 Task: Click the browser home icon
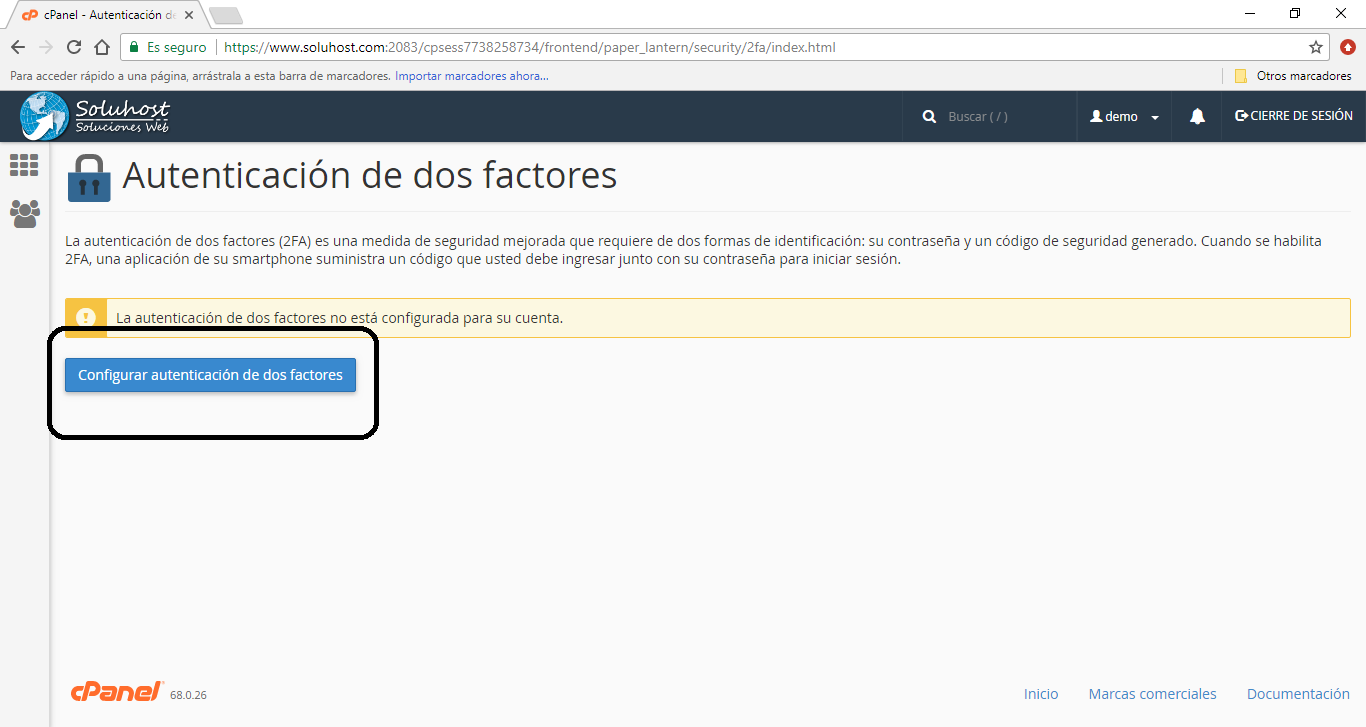pos(101,47)
